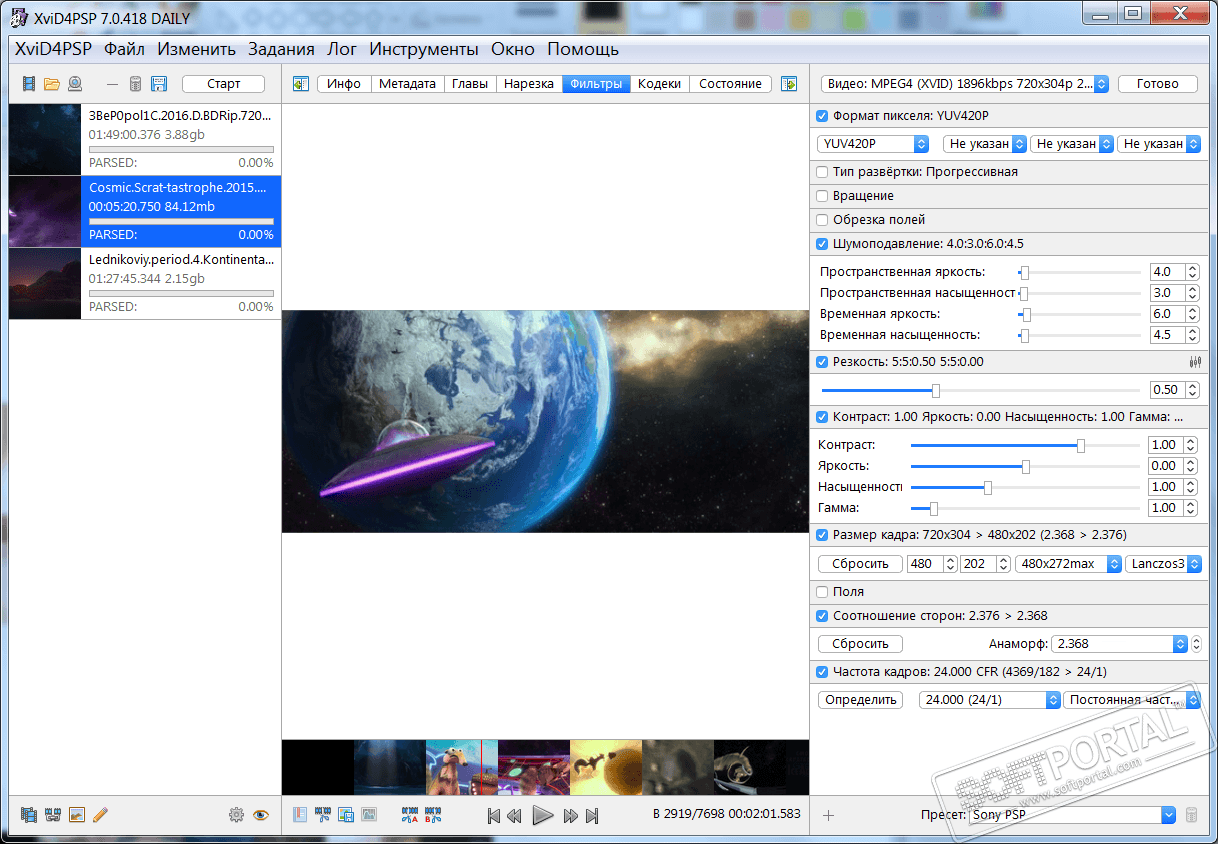This screenshot has height=844, width=1218.
Task: Click the save frame icon under preview
Action: tap(346, 815)
